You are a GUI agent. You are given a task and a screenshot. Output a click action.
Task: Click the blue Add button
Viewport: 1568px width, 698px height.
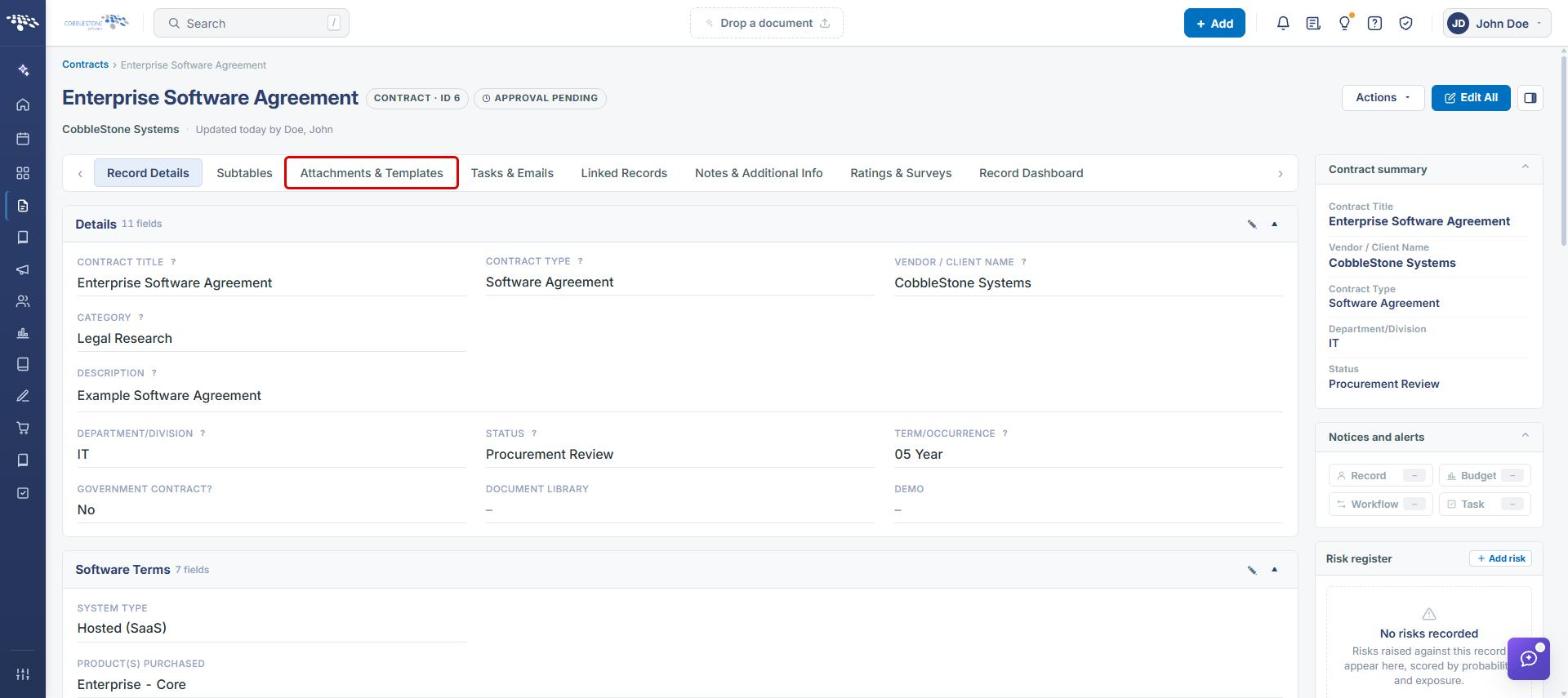tap(1214, 23)
